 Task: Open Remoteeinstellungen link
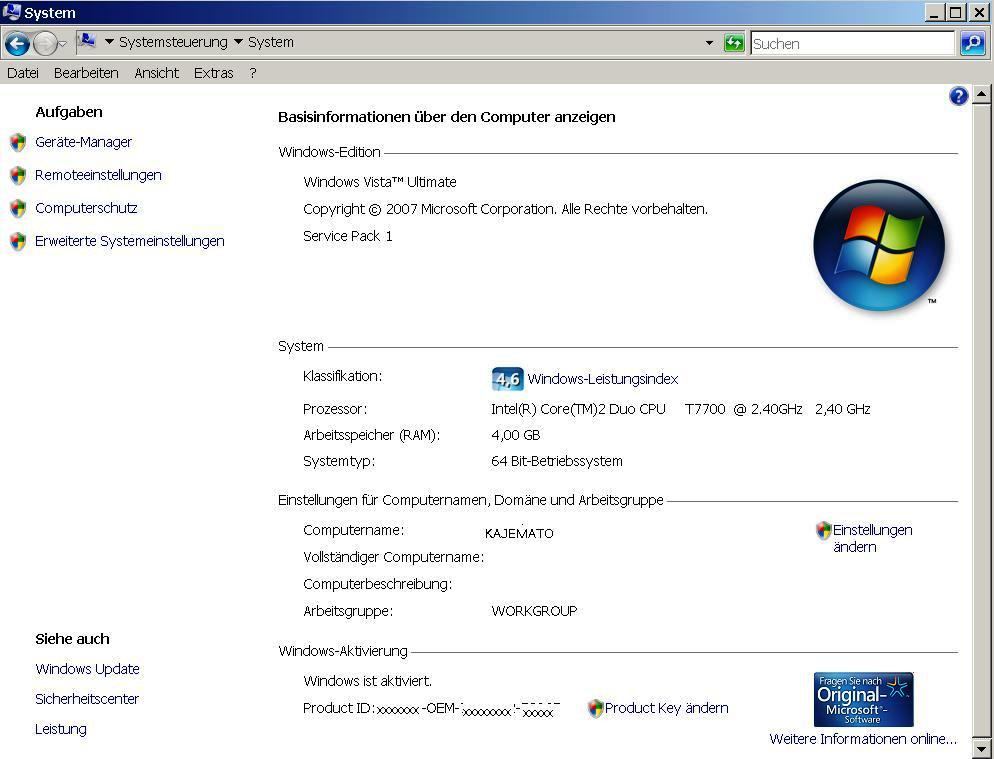pyautogui.click(x=98, y=175)
